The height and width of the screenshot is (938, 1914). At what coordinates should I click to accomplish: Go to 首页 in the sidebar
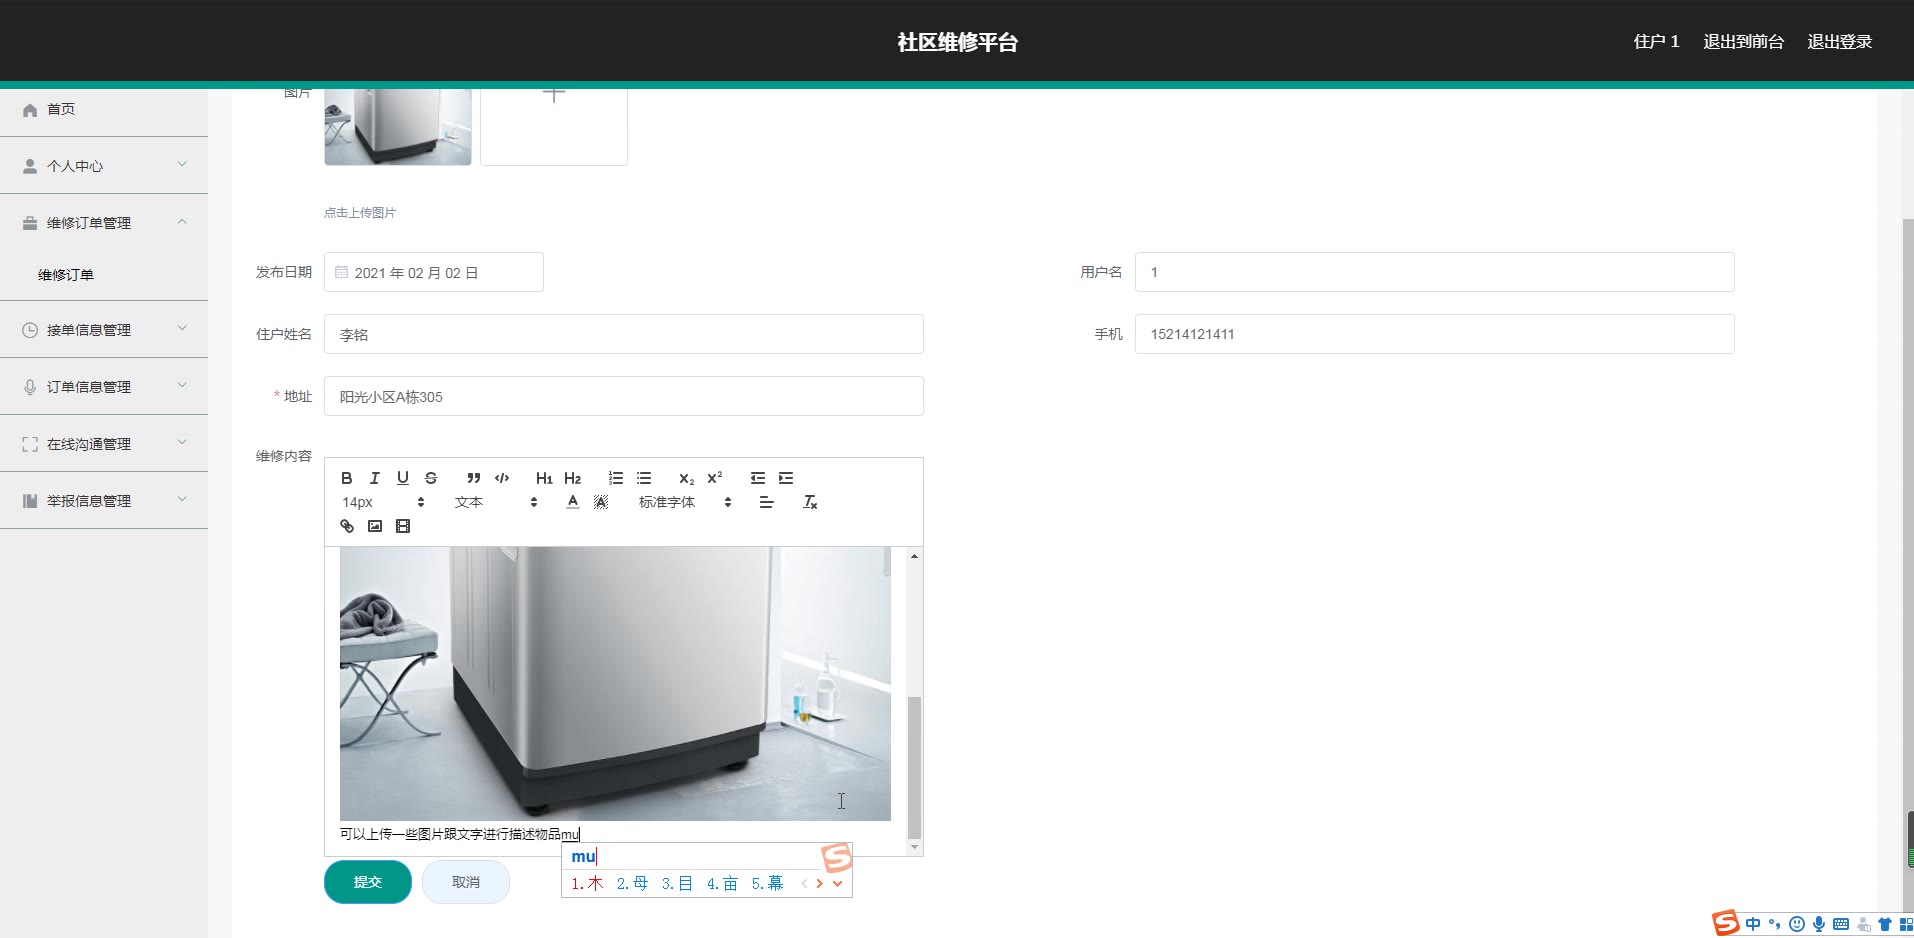click(104, 109)
